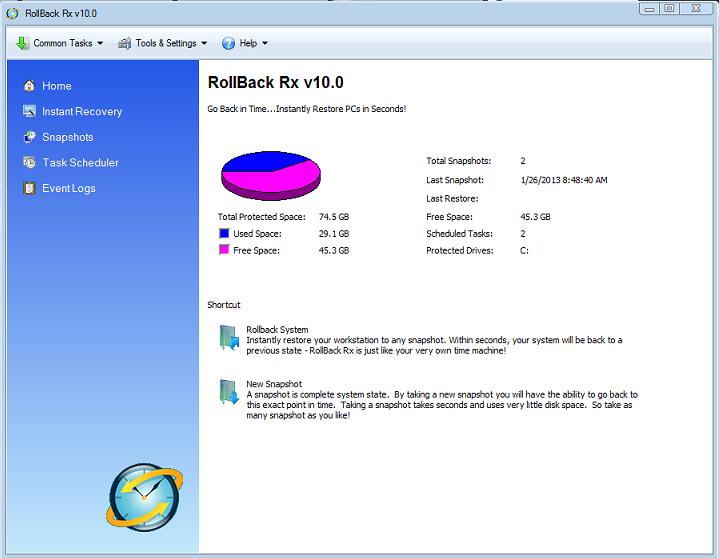Expand the Help dropdown arrow
Image resolution: width=719 pixels, height=558 pixels.
[x=265, y=43]
